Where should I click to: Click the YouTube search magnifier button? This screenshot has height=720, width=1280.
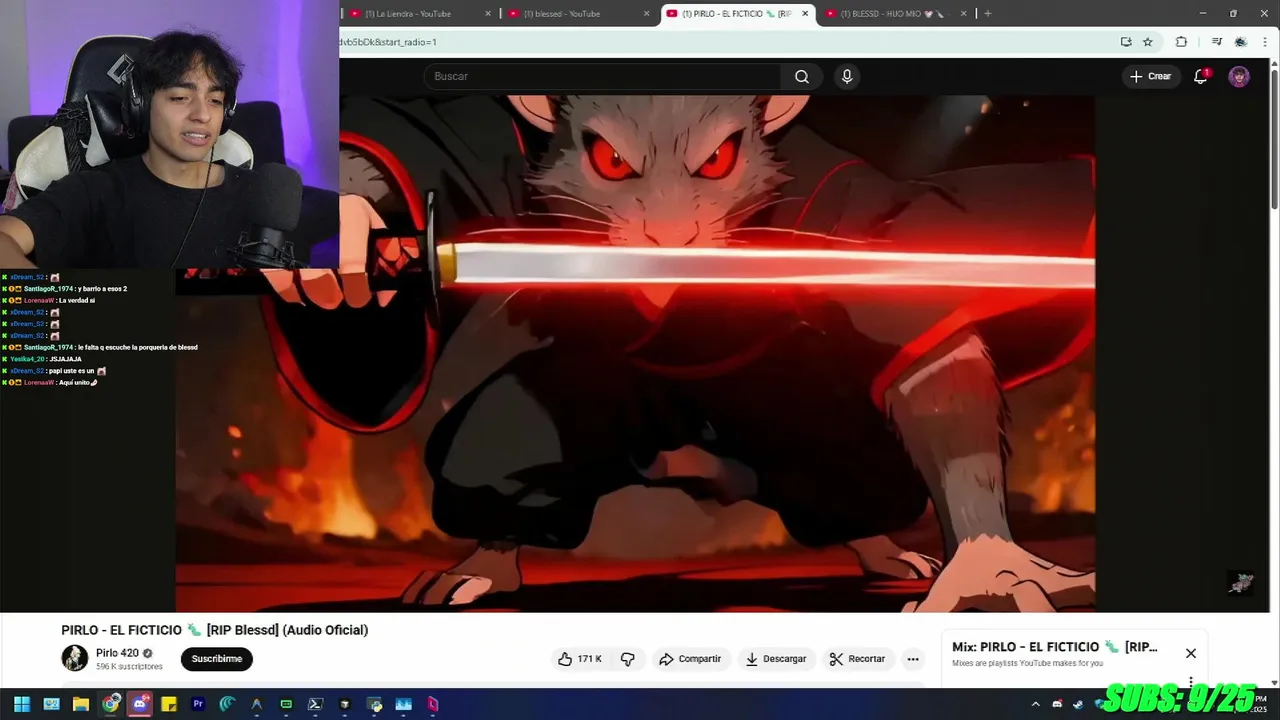click(x=802, y=77)
